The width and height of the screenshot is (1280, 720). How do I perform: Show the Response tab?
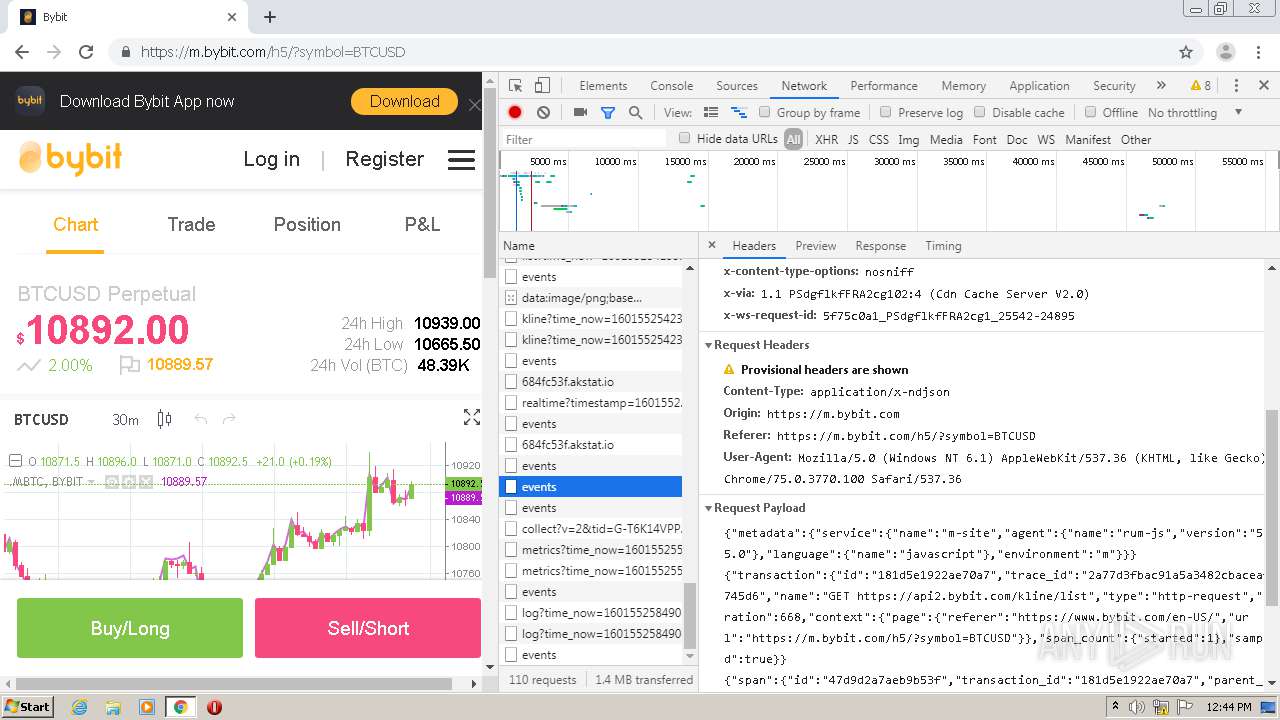[x=880, y=245]
